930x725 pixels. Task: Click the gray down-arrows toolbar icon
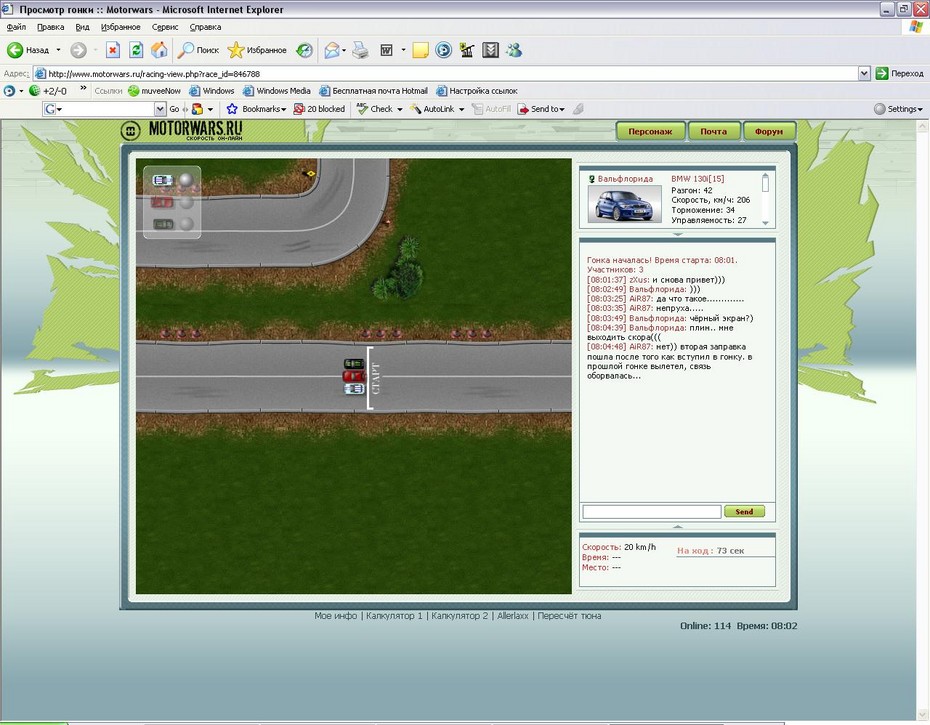point(490,50)
